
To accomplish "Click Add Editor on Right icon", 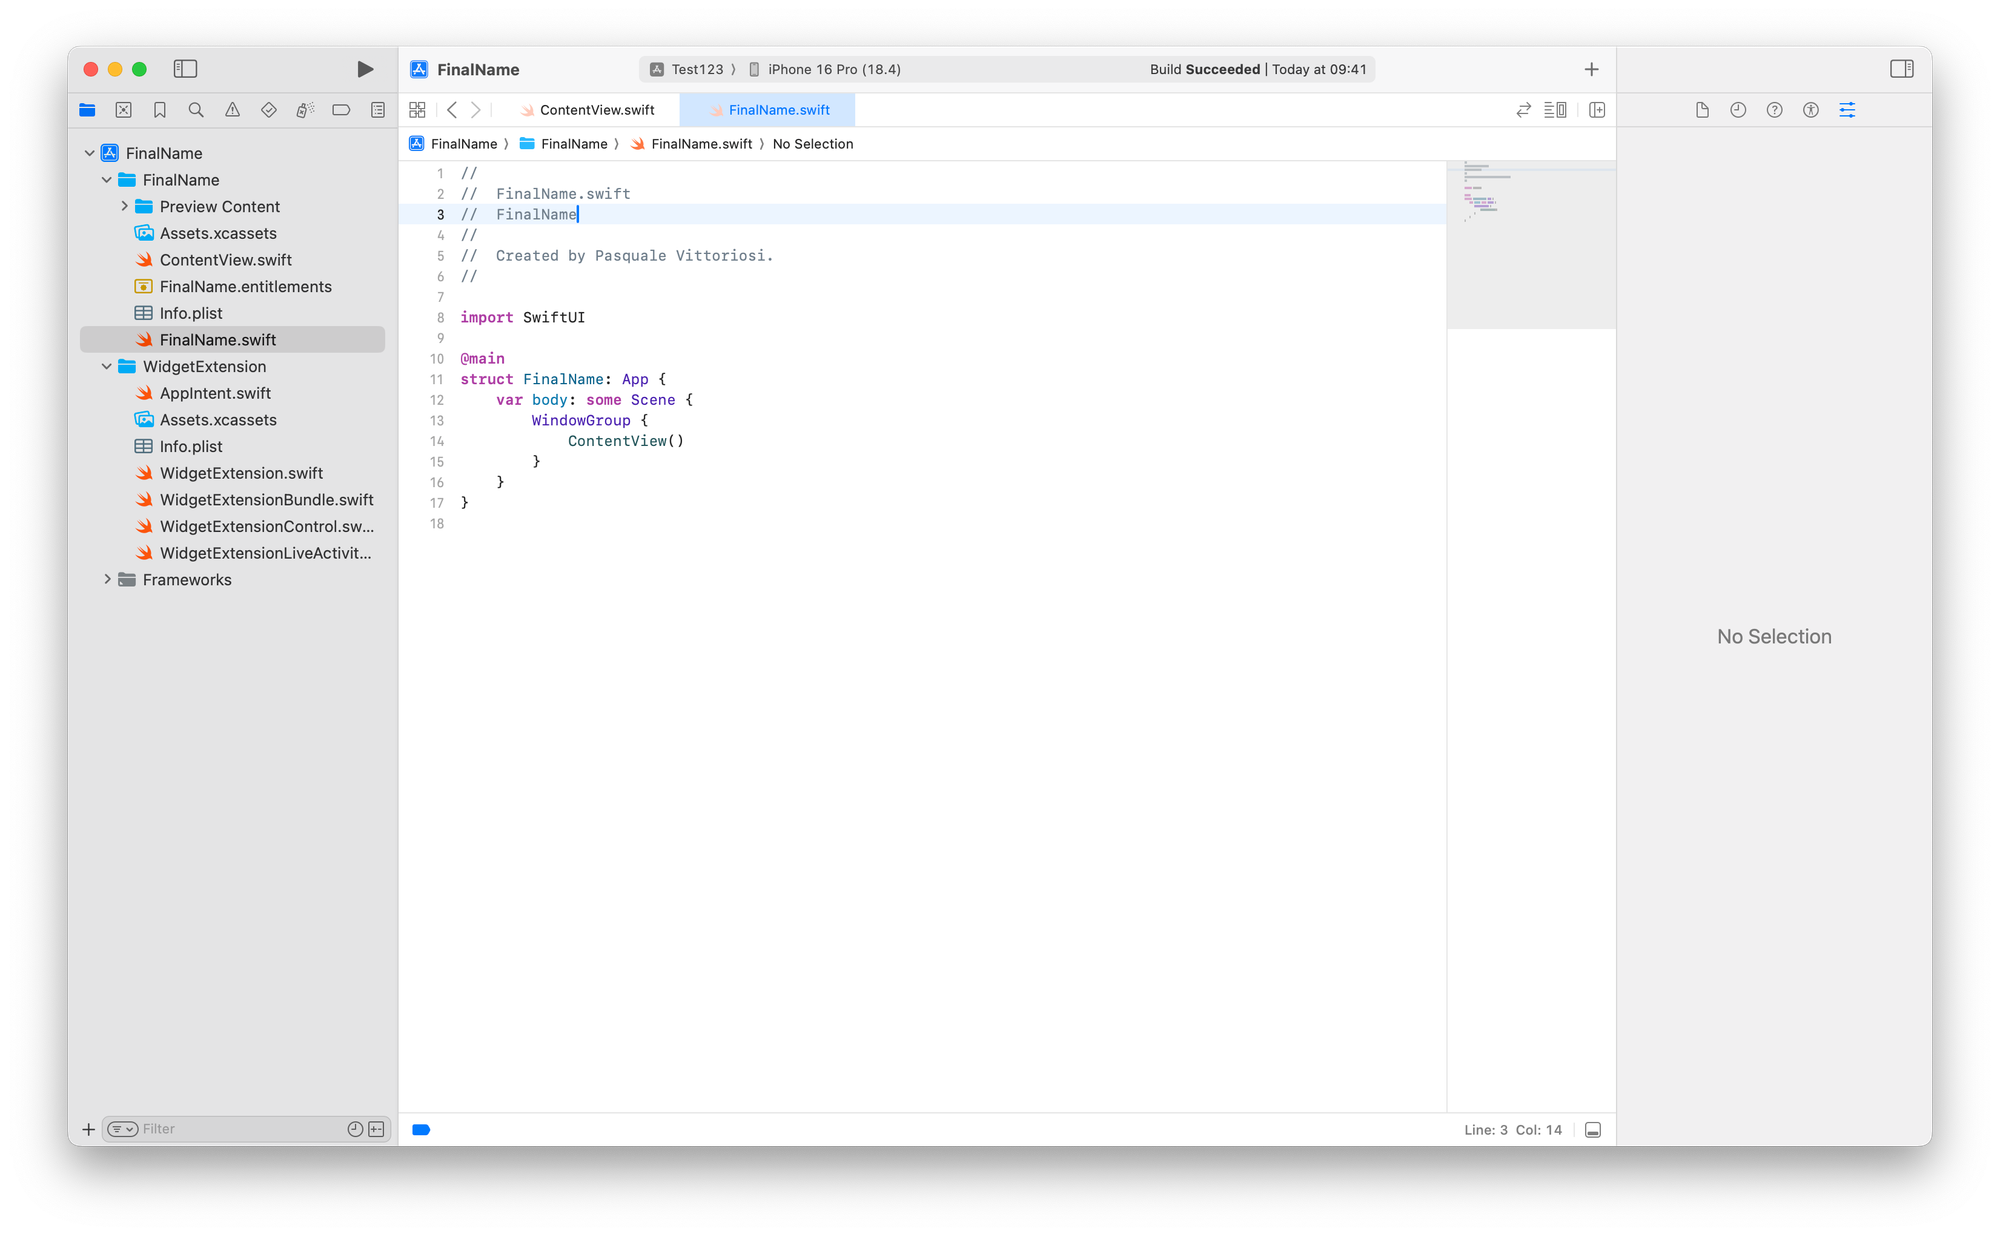I will tap(1597, 110).
